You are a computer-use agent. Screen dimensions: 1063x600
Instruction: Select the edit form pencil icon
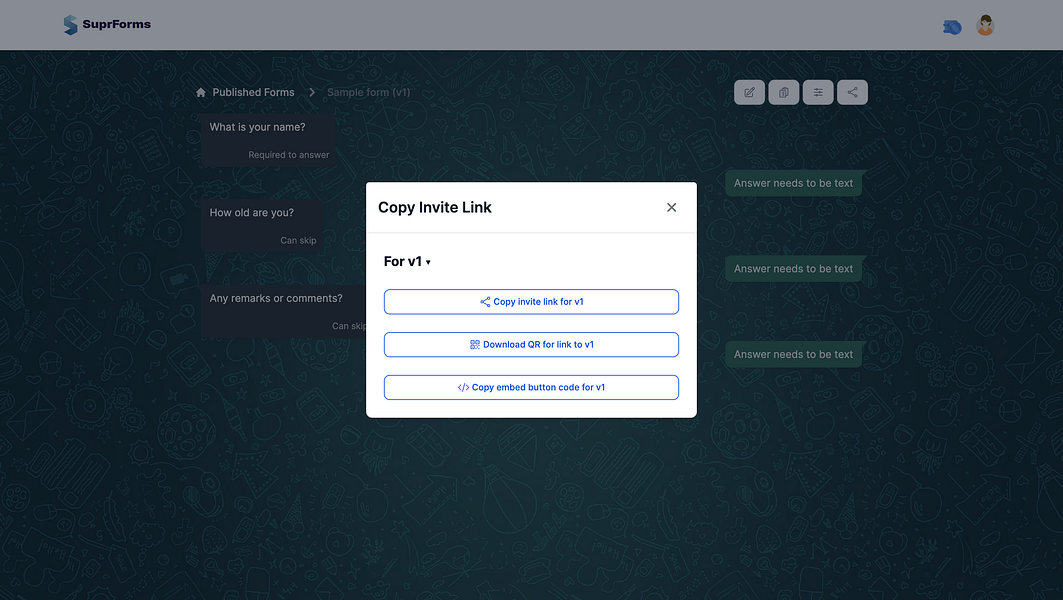click(x=749, y=92)
